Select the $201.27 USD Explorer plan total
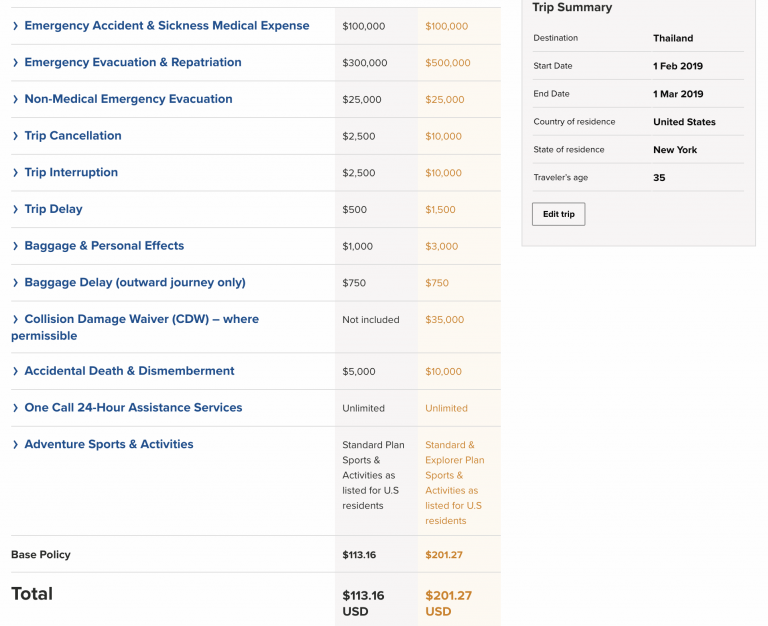 [448, 602]
